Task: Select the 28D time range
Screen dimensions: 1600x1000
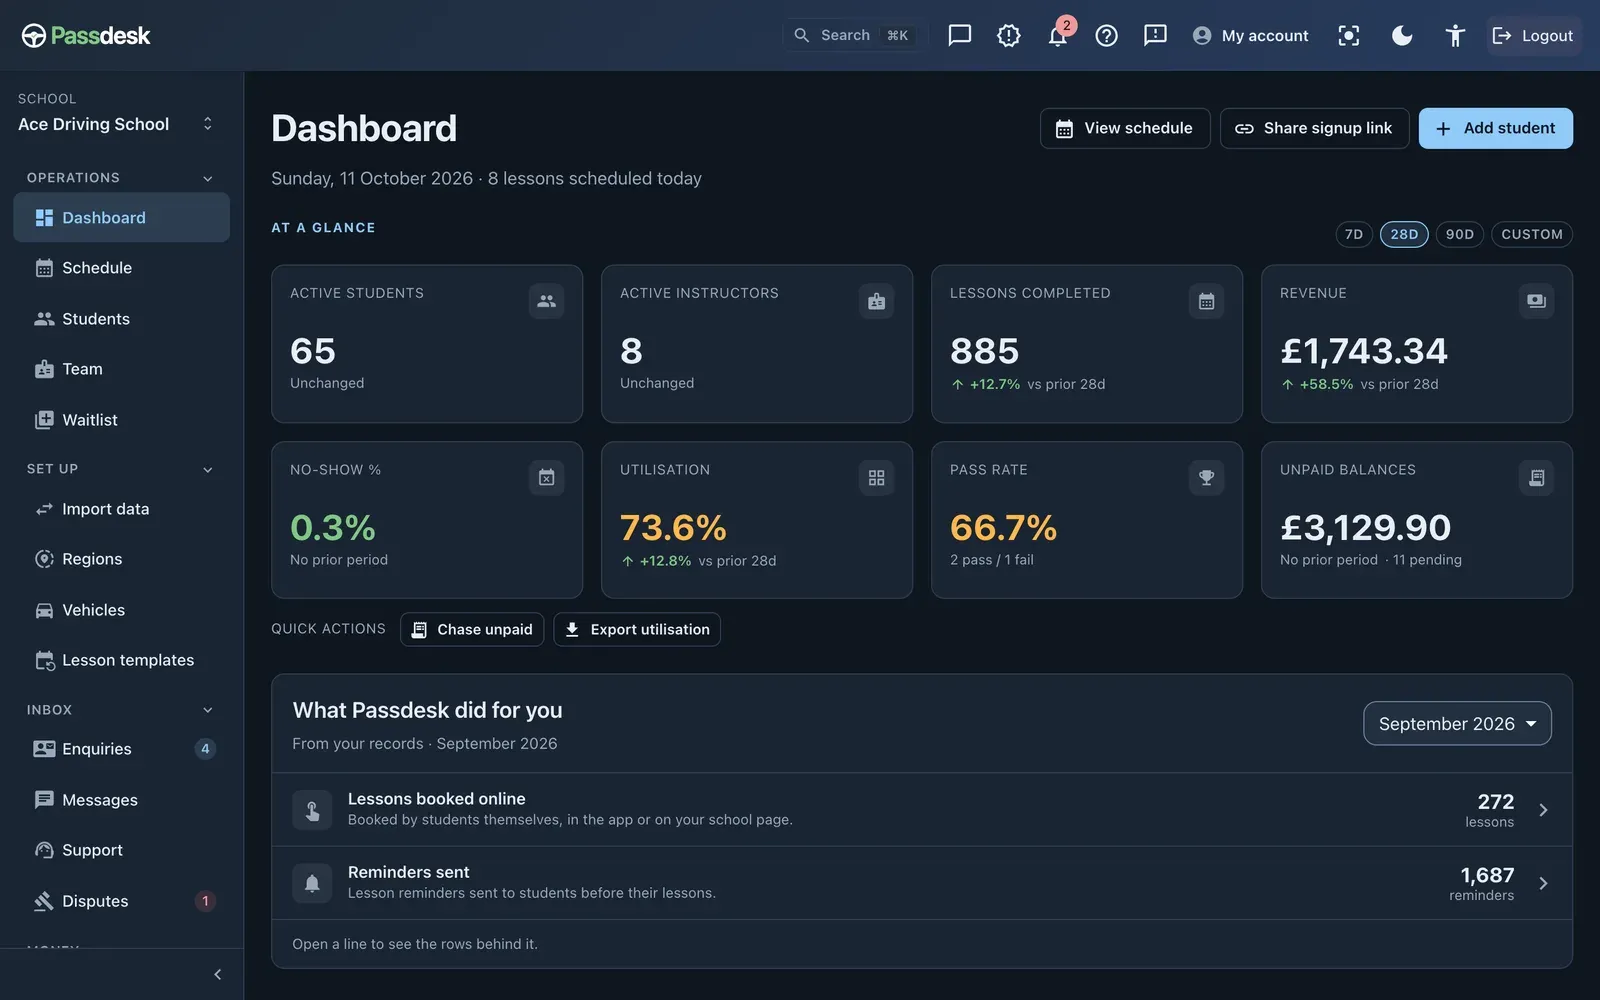Action: [x=1404, y=234]
